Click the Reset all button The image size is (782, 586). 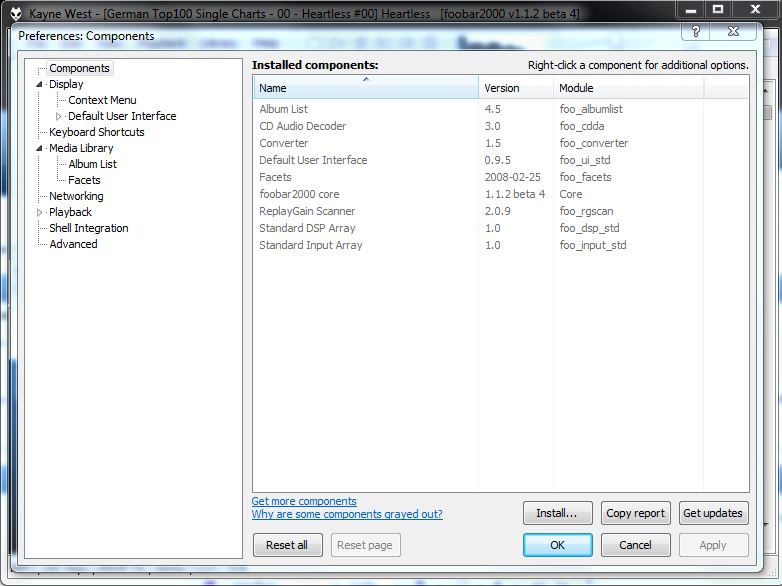287,545
